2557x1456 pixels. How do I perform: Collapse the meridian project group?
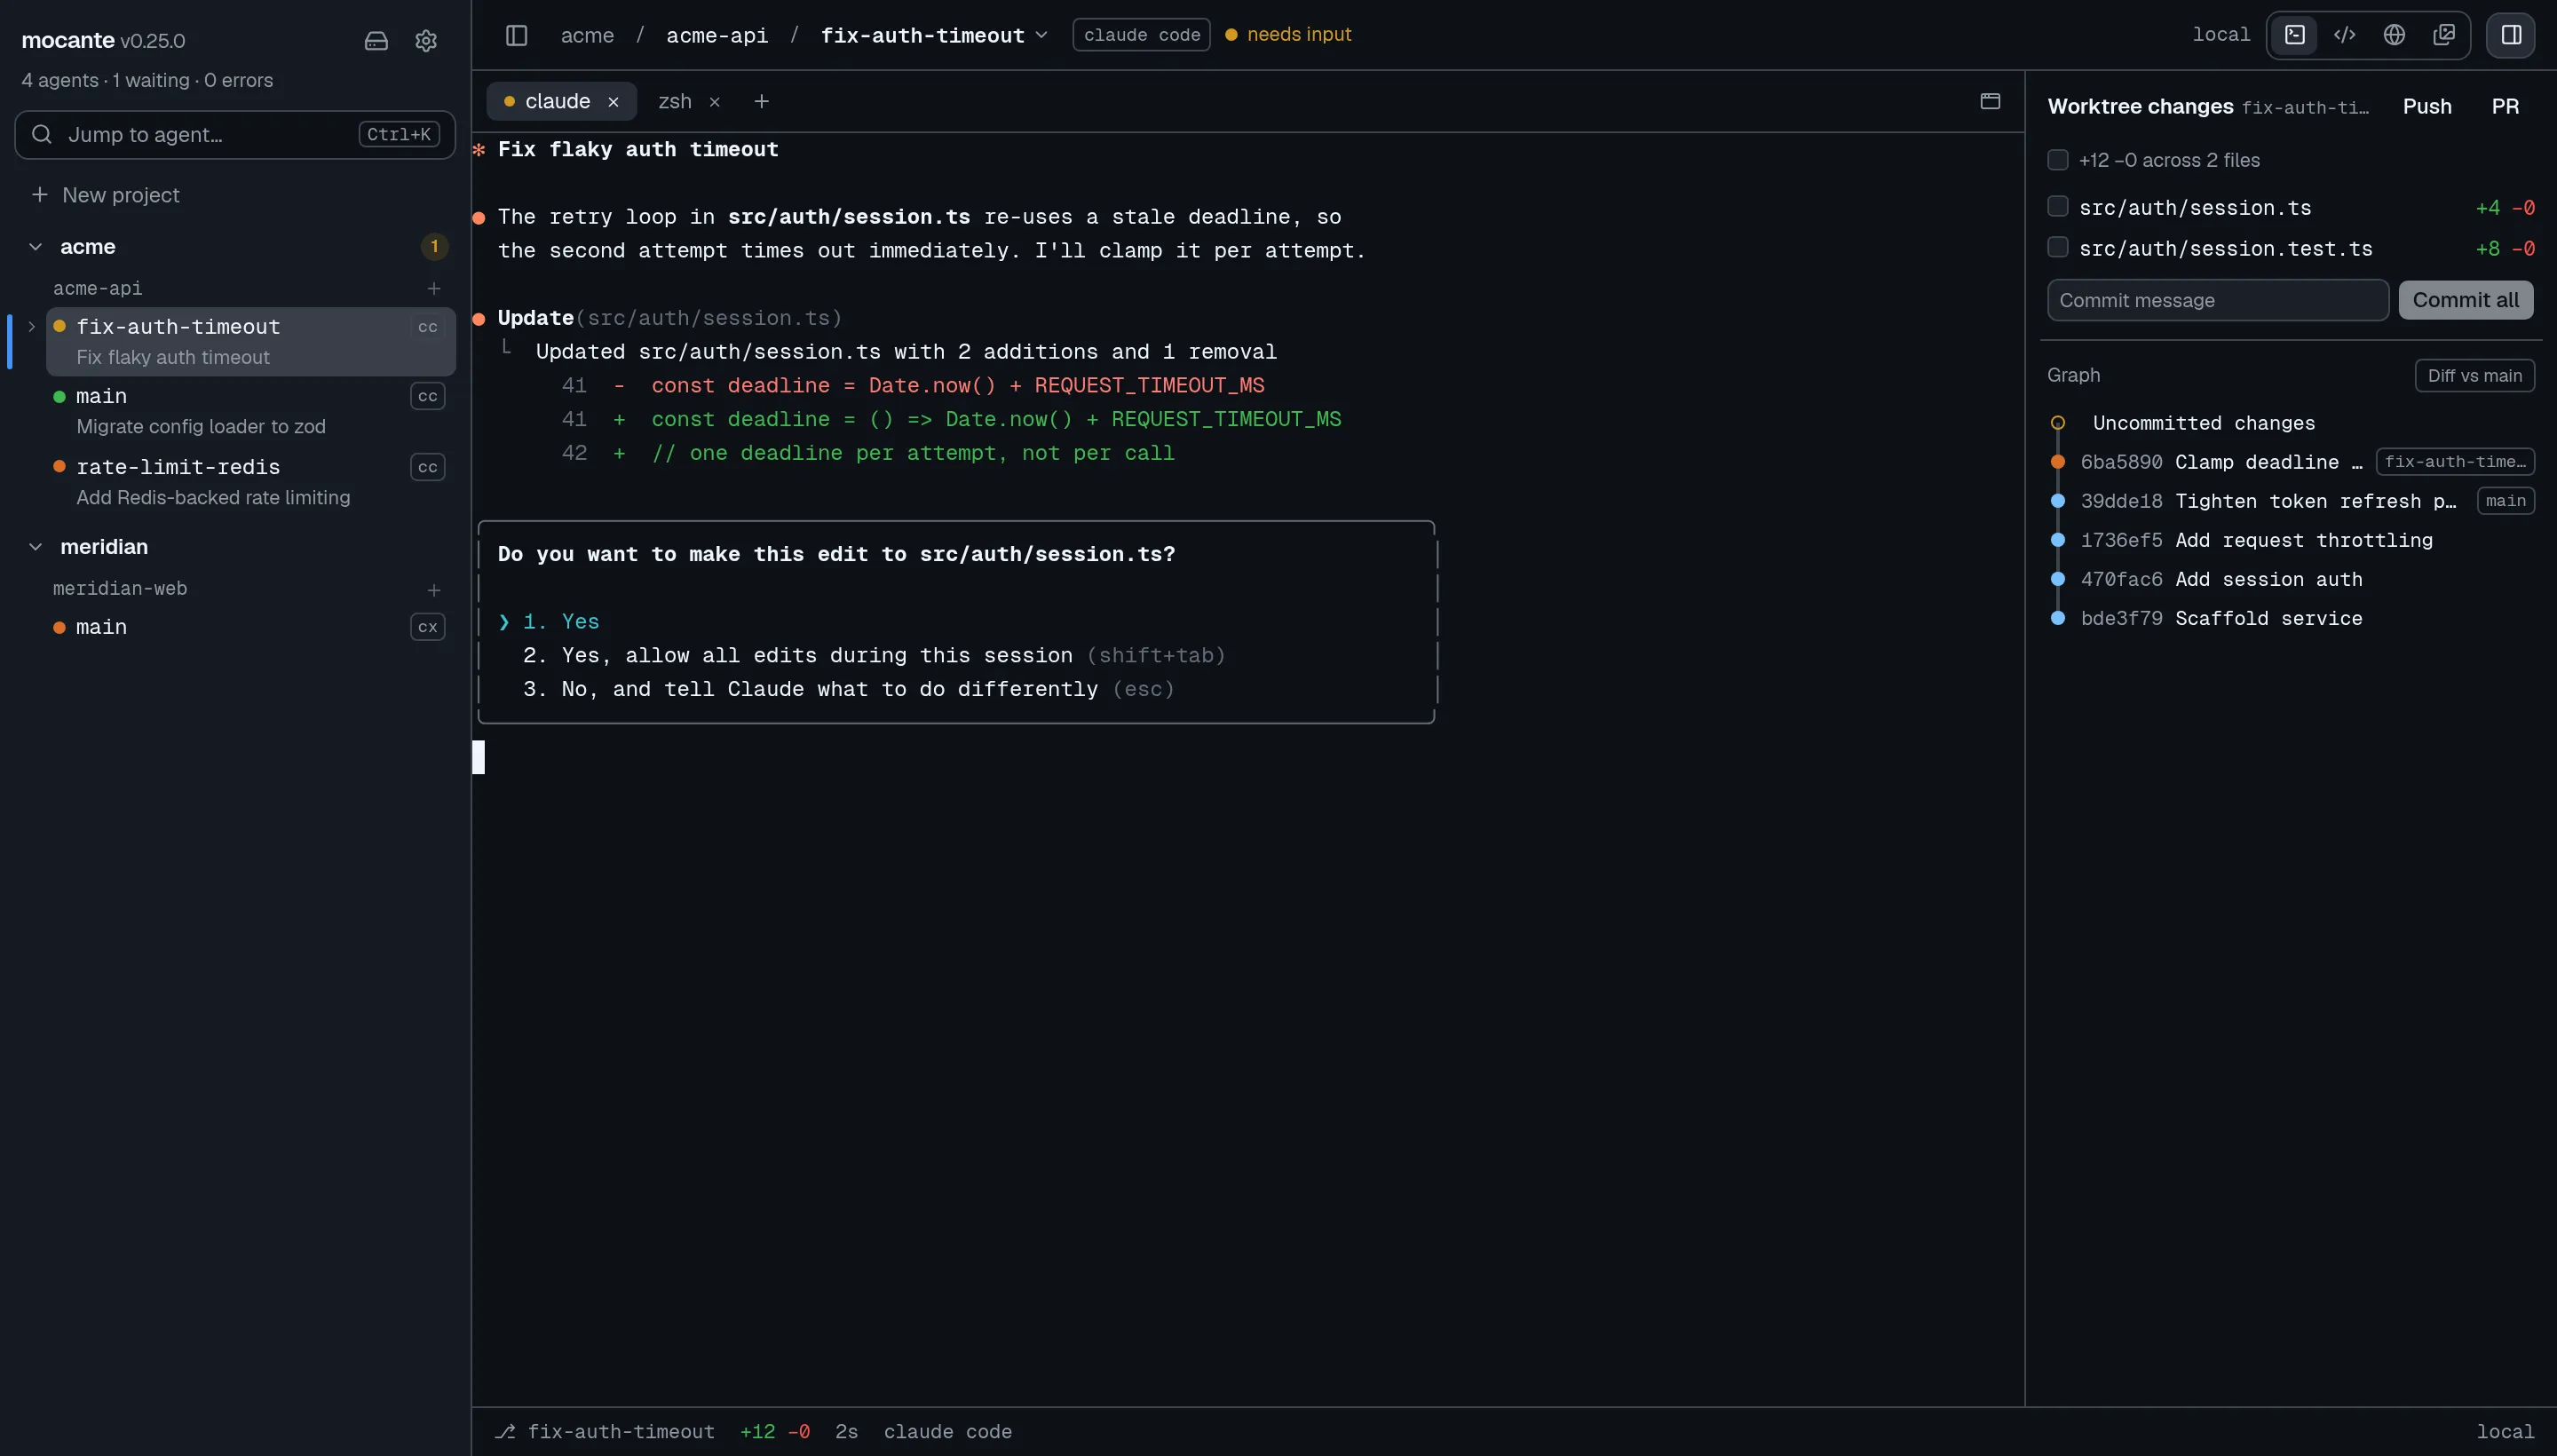tap(36, 547)
